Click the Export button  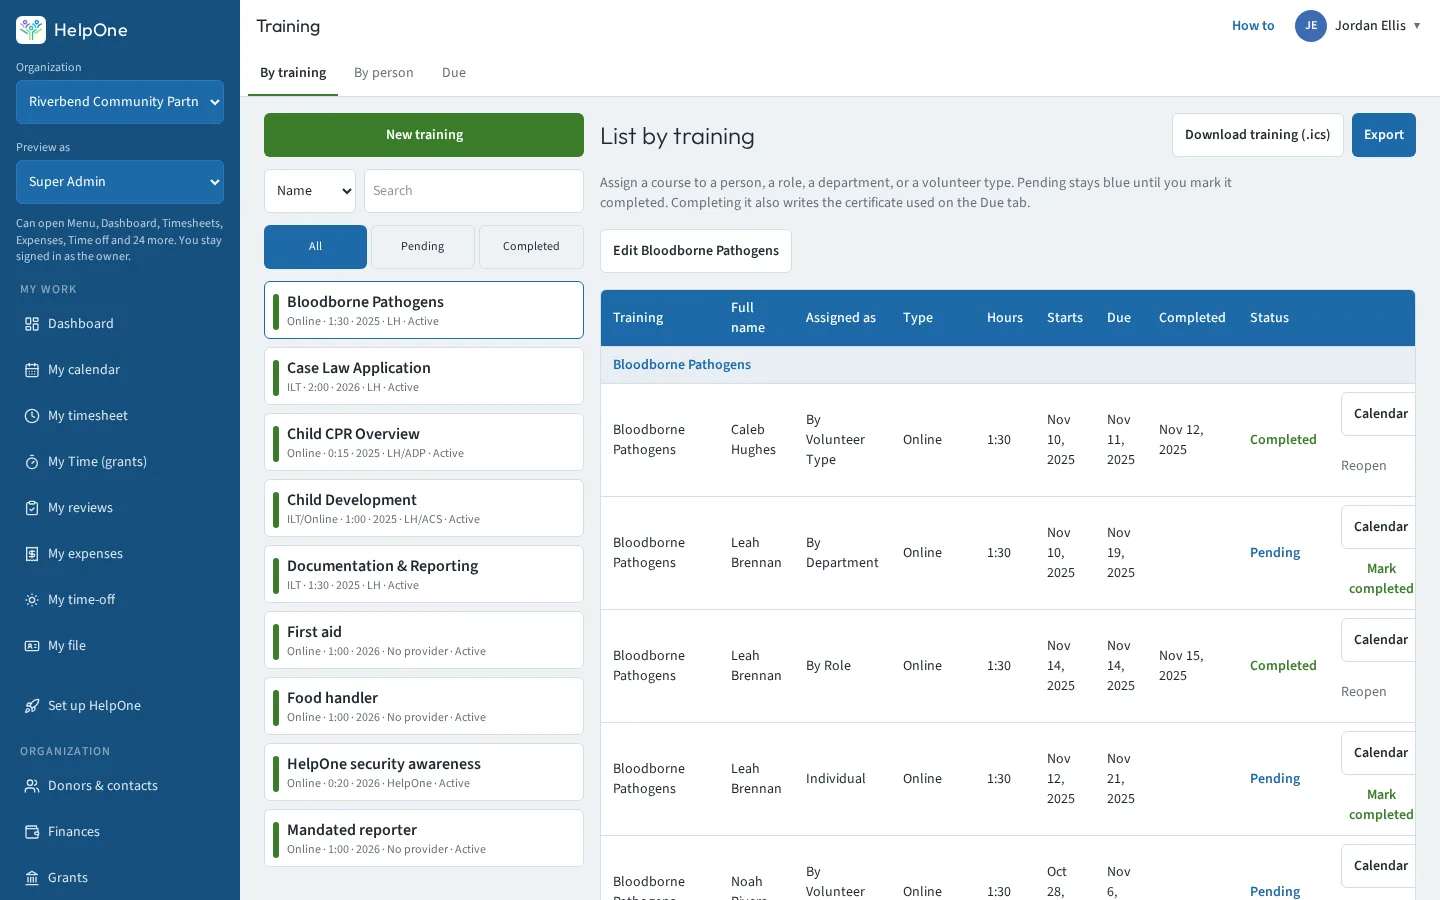pyautogui.click(x=1384, y=135)
